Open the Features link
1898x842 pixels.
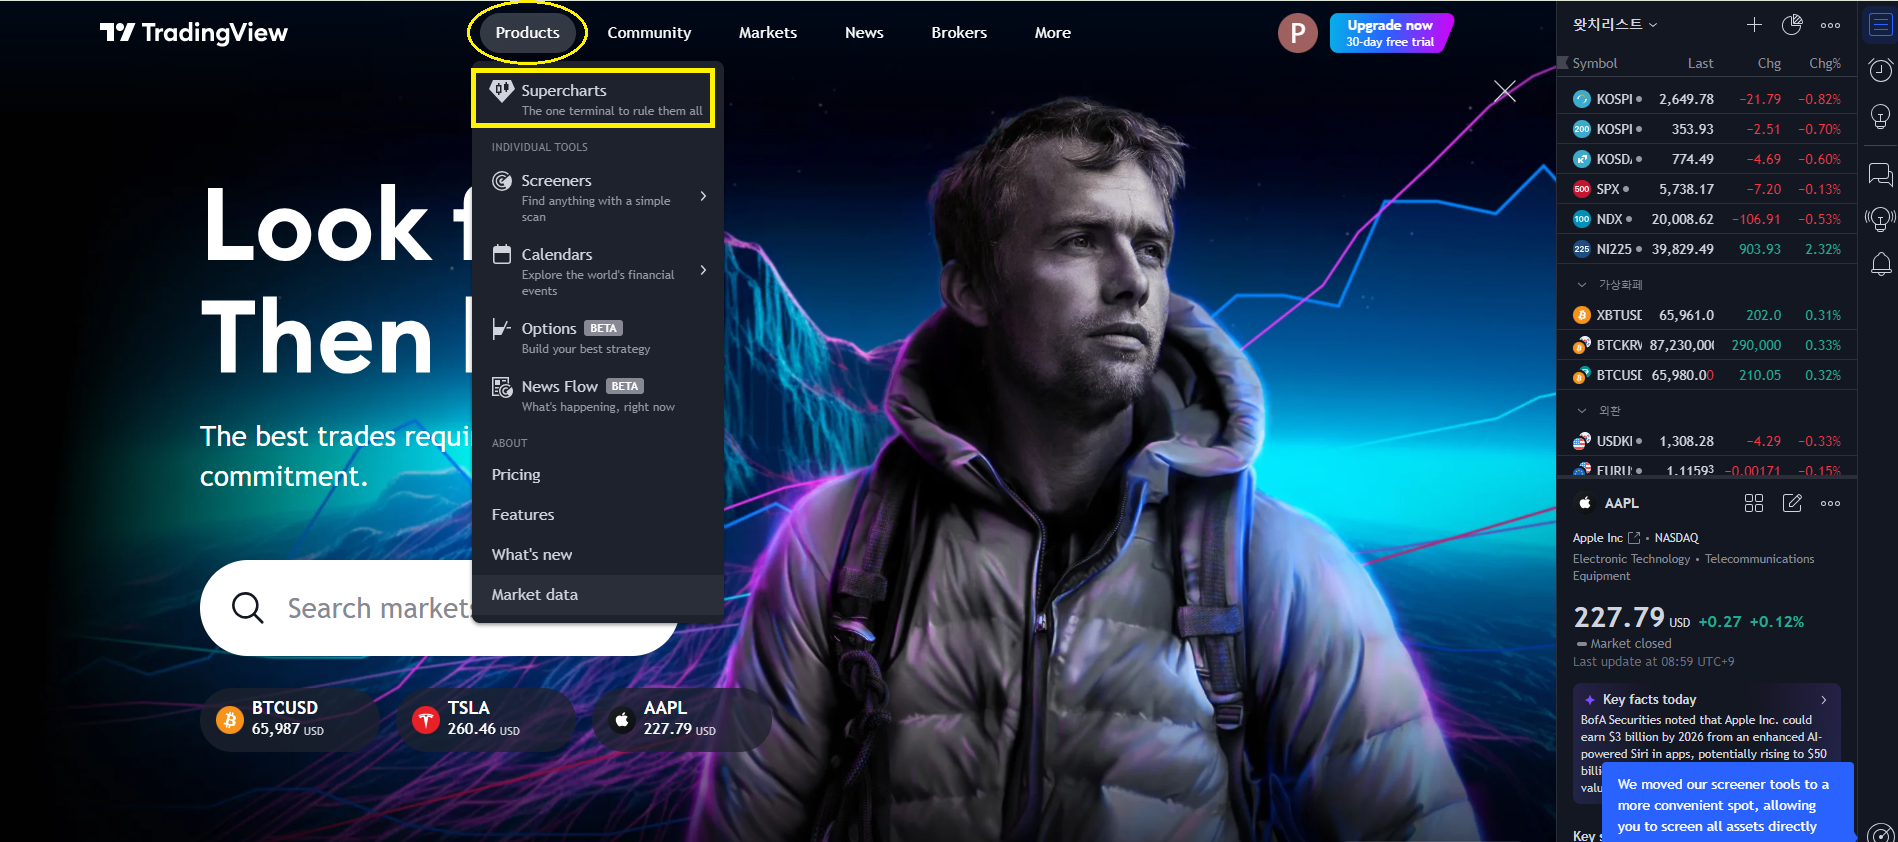(523, 515)
